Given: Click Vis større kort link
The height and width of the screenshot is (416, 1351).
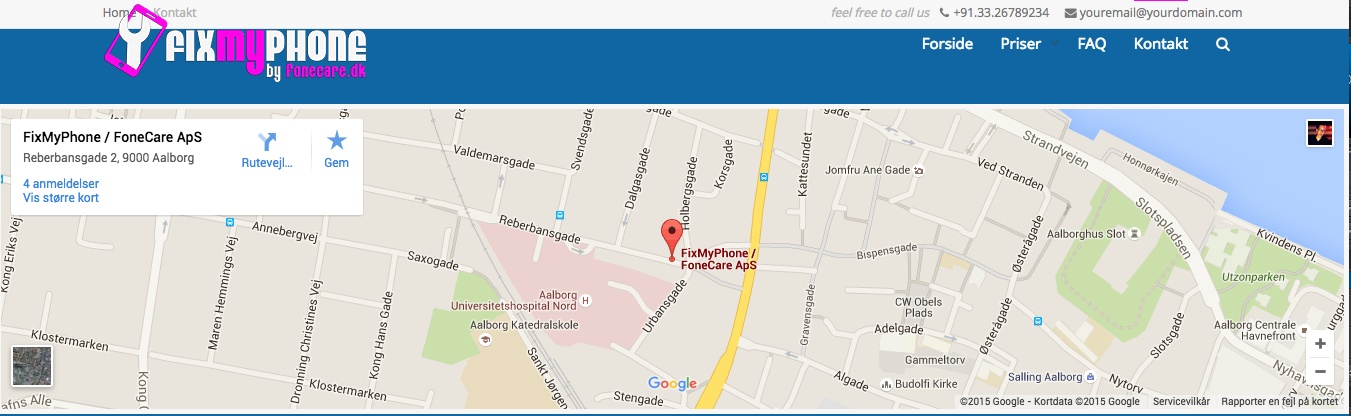Looking at the screenshot, I should coord(61,198).
